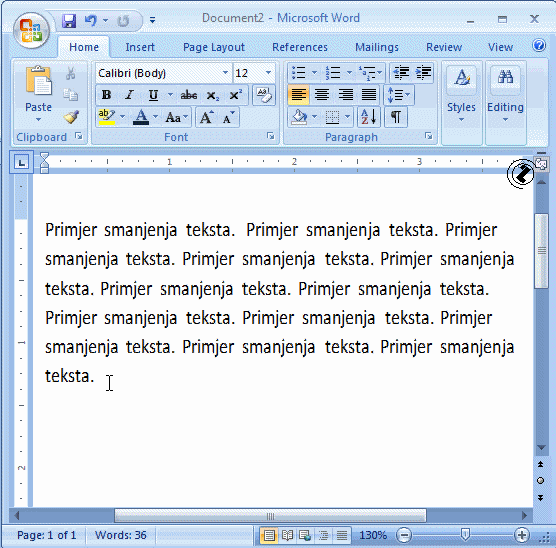This screenshot has width=556, height=548.
Task: Switch to Web Layout view
Action: click(305, 535)
